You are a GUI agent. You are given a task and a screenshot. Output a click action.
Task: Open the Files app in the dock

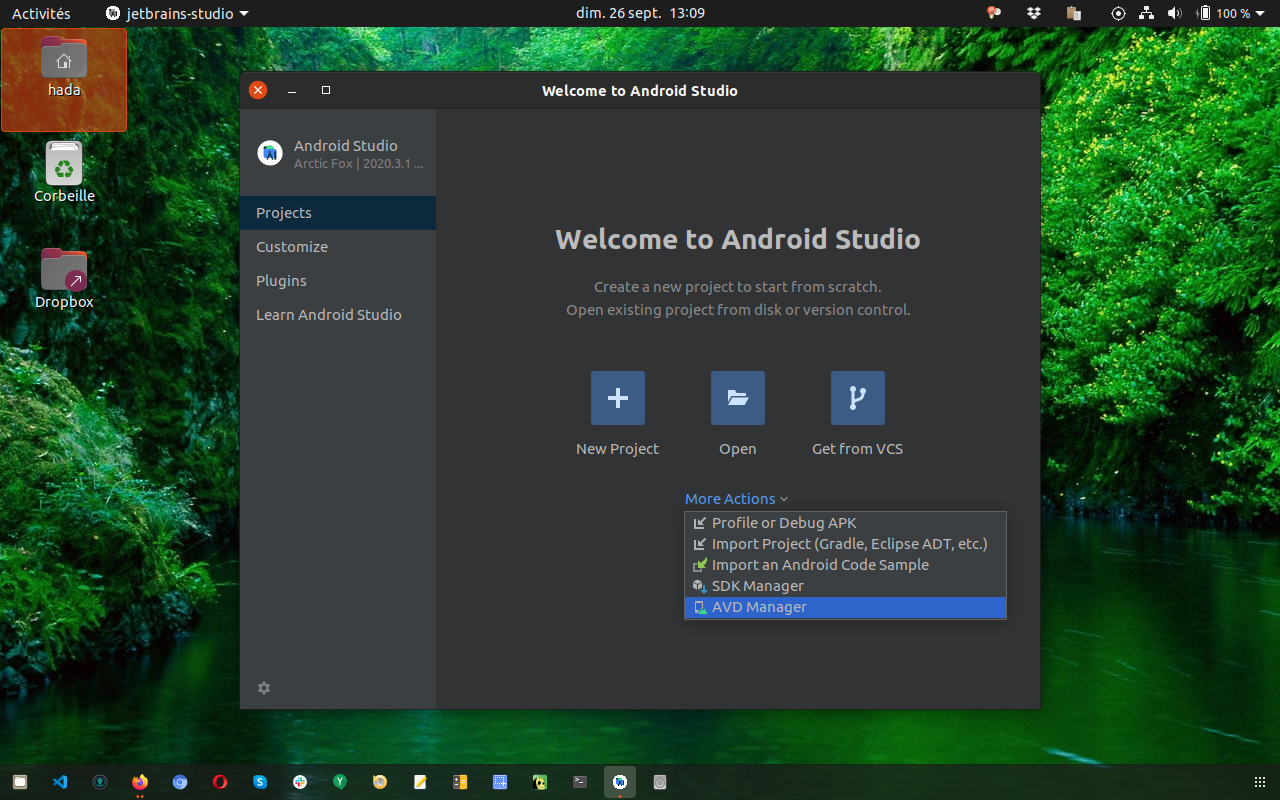(20, 782)
